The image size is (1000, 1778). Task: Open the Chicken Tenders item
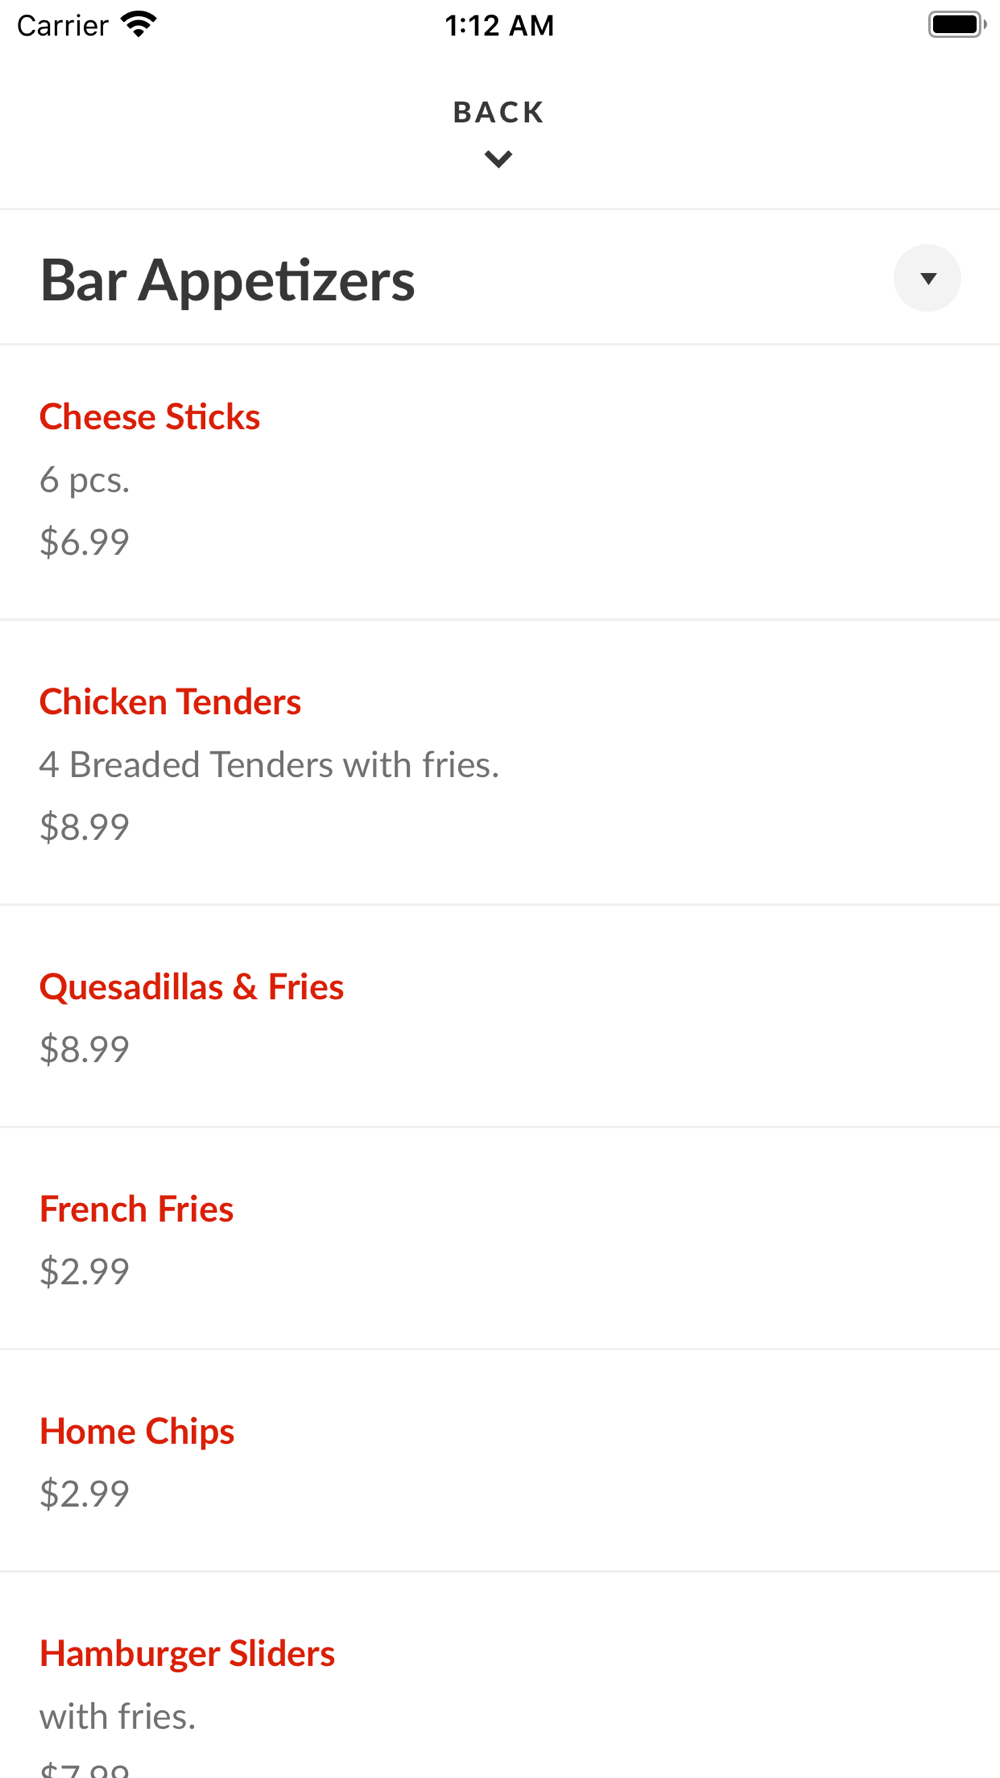click(x=170, y=702)
